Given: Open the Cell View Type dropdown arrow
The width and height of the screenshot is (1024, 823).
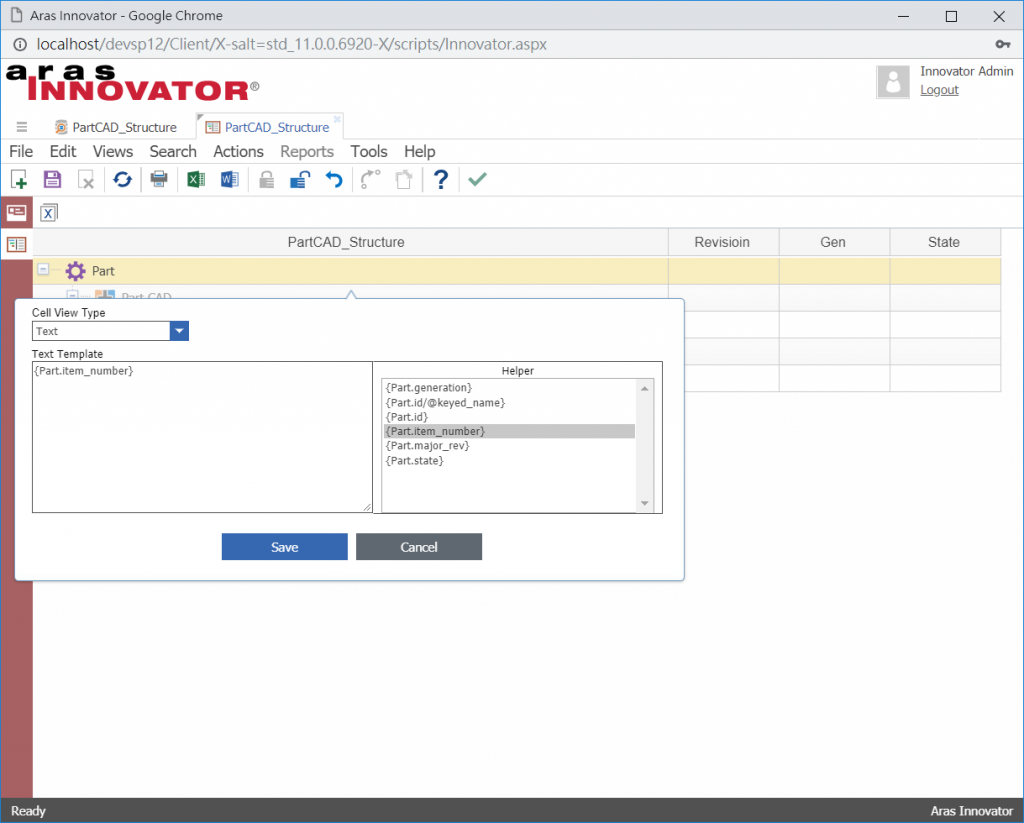Looking at the screenshot, I should pyautogui.click(x=179, y=331).
